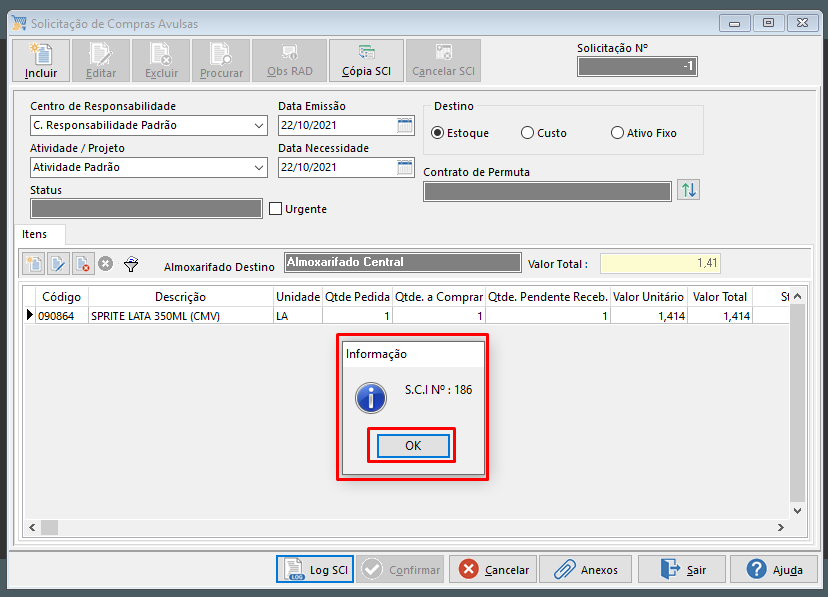Click the Valor Total yellow field
This screenshot has height=597, width=828.
660,263
